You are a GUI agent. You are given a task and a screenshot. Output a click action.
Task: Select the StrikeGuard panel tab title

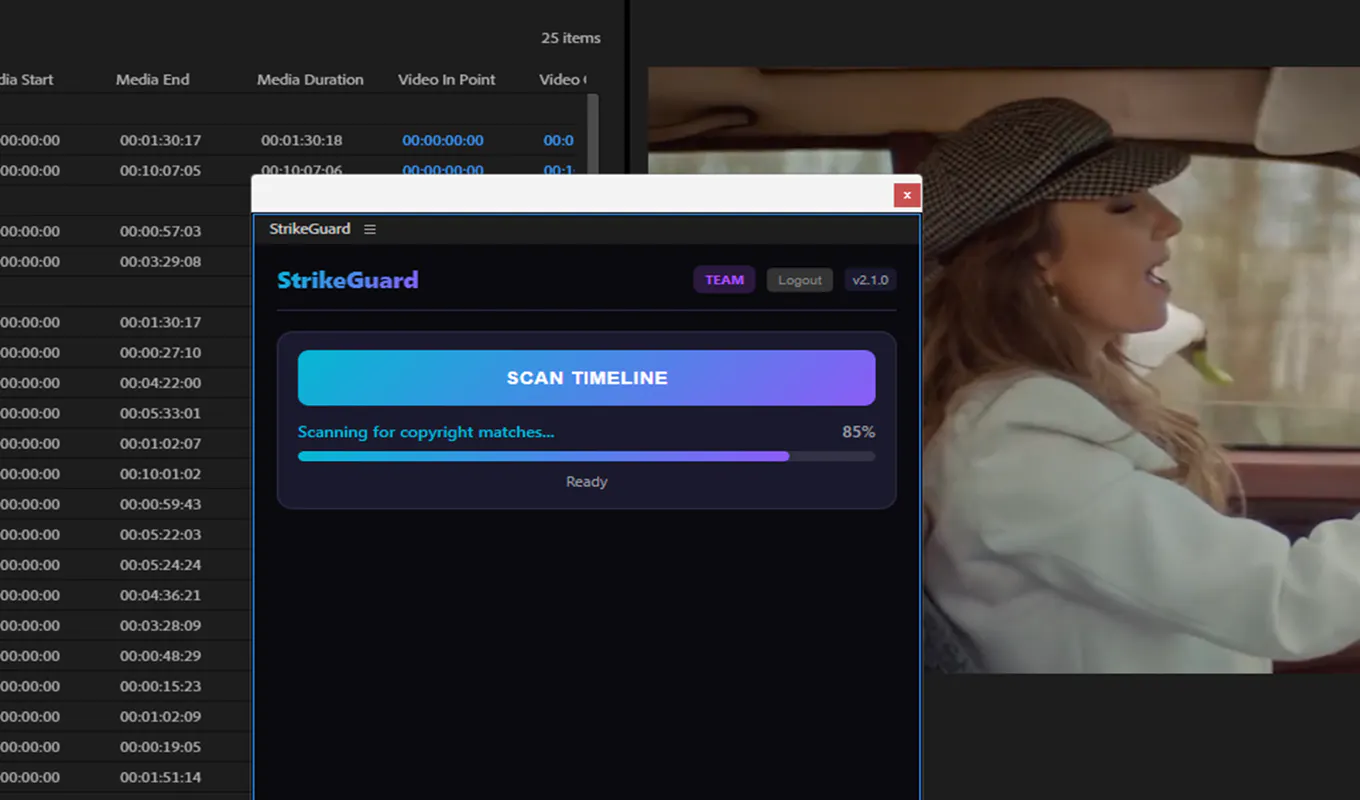[x=310, y=229]
